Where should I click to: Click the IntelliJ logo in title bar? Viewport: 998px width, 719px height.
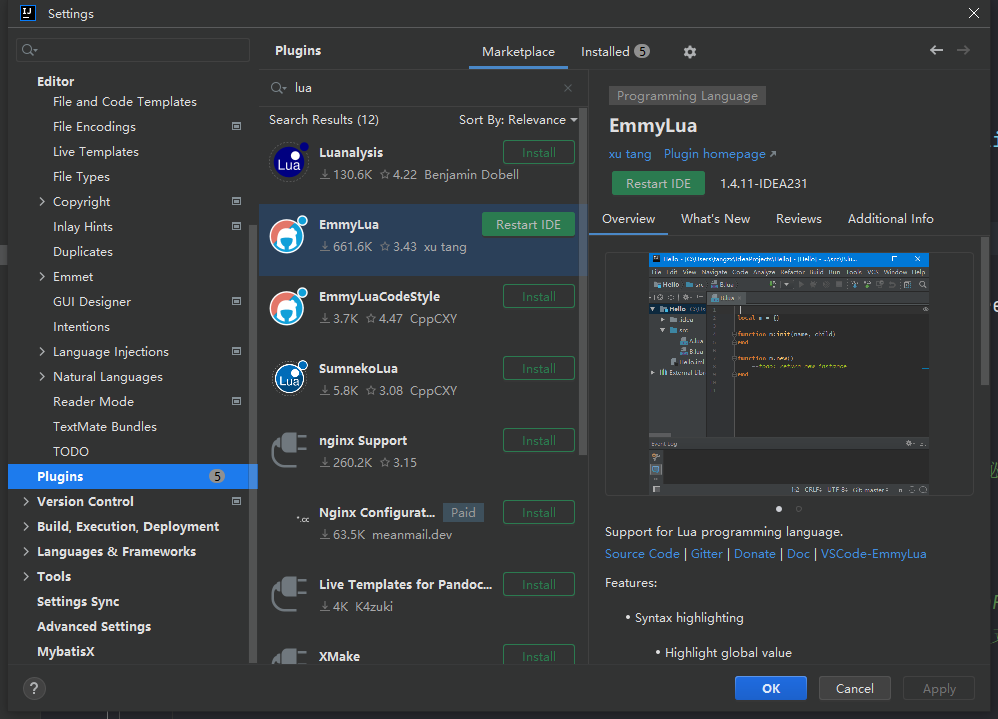tap(27, 13)
